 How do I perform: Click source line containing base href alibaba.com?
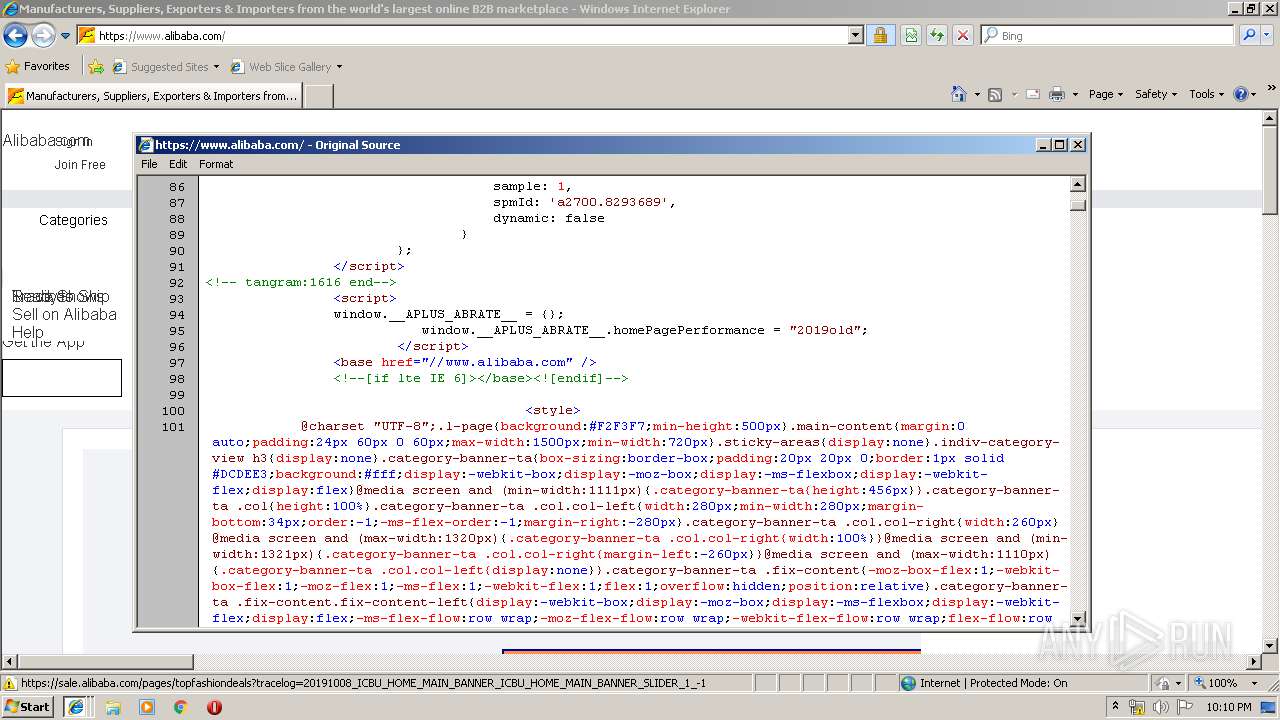pos(465,362)
